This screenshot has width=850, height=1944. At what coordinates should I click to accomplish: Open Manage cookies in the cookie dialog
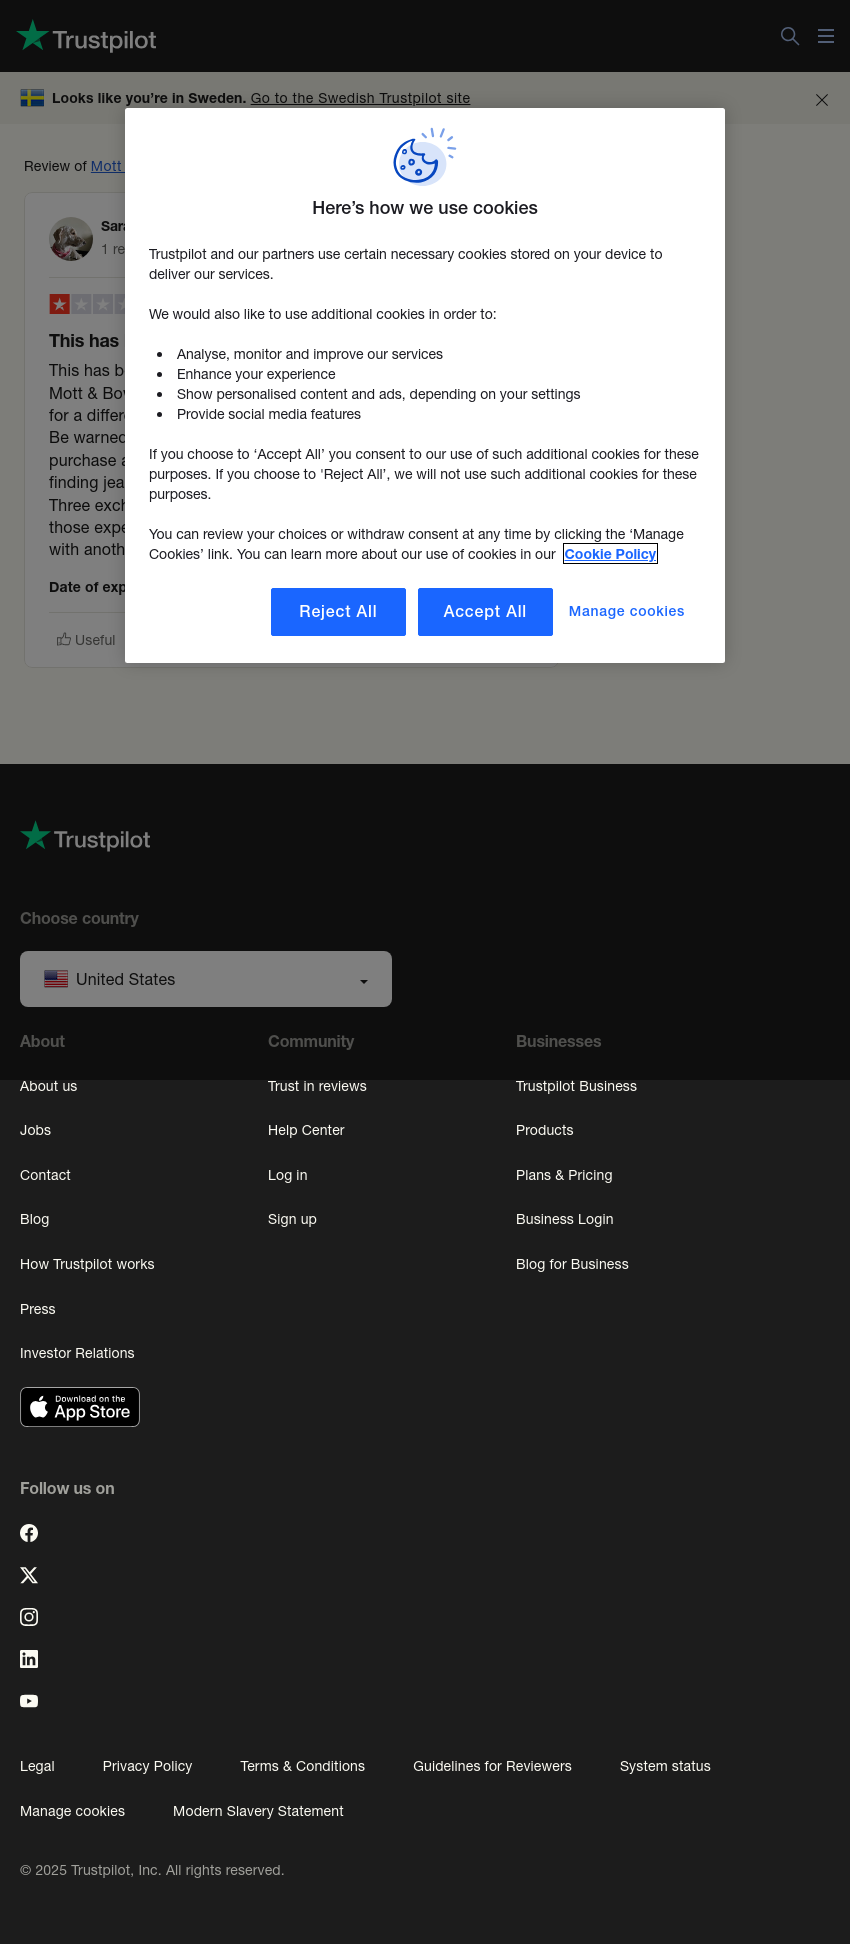pyautogui.click(x=627, y=611)
